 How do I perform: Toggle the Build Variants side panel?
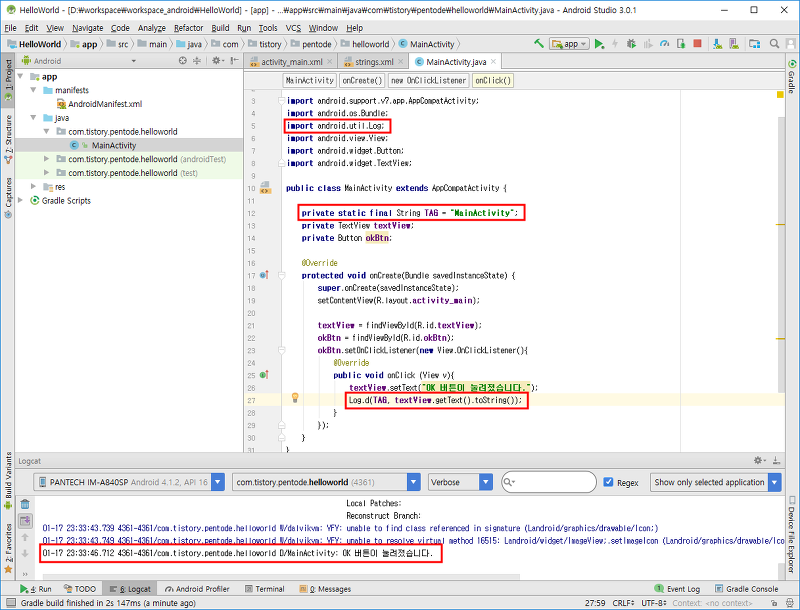pyautogui.click(x=8, y=481)
